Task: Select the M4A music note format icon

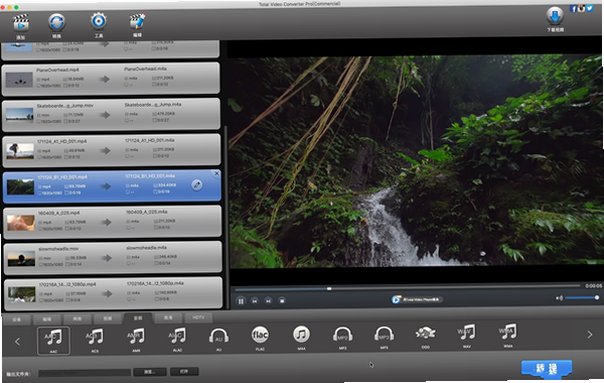Action: tap(301, 334)
